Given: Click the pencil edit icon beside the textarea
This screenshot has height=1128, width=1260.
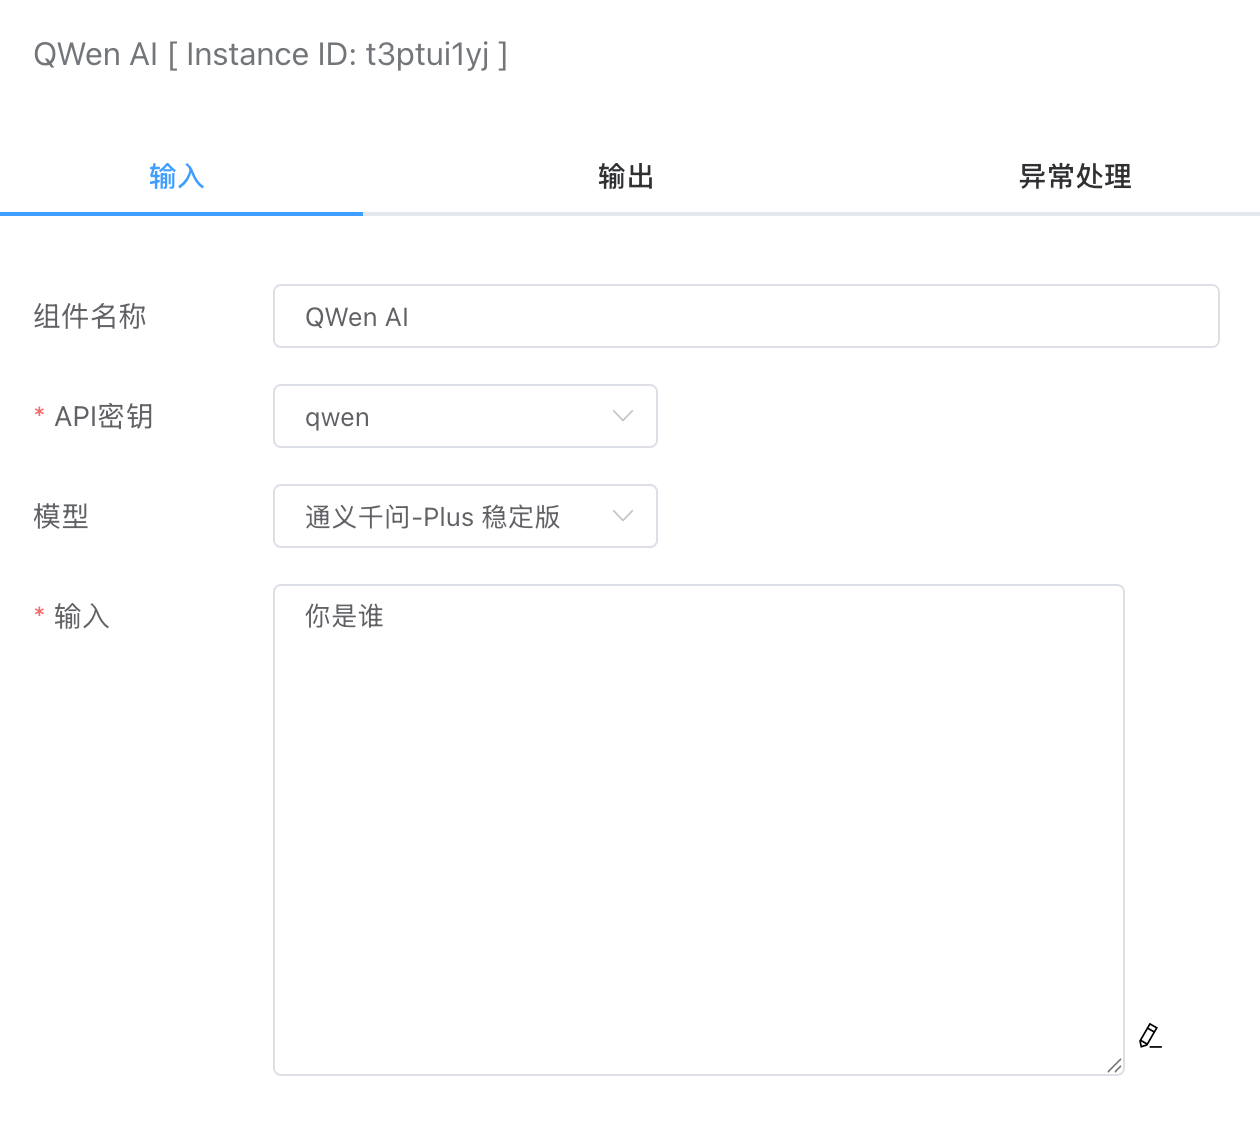Looking at the screenshot, I should tap(1150, 1036).
